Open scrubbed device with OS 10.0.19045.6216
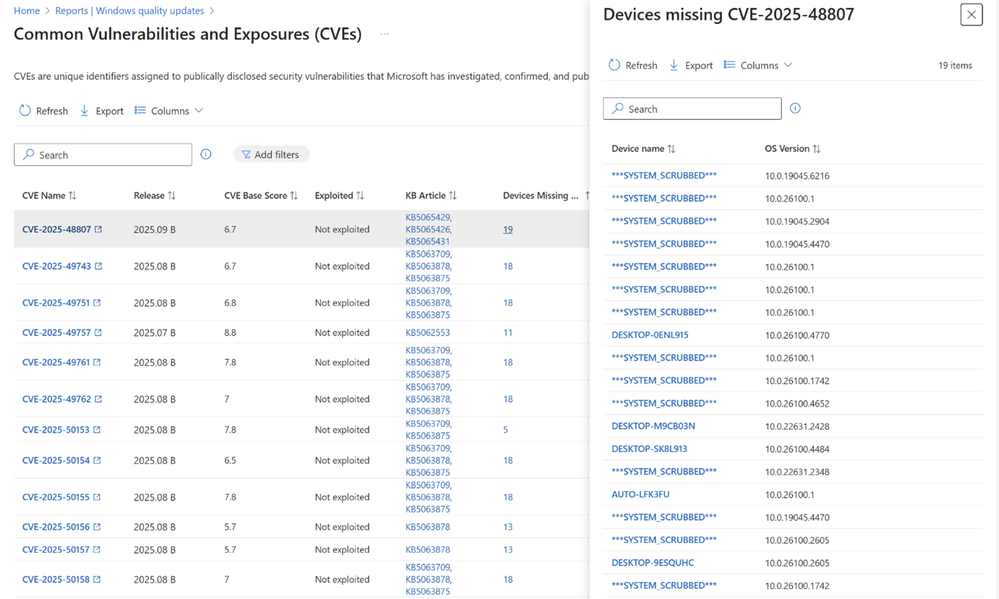999x599 pixels. point(664,175)
